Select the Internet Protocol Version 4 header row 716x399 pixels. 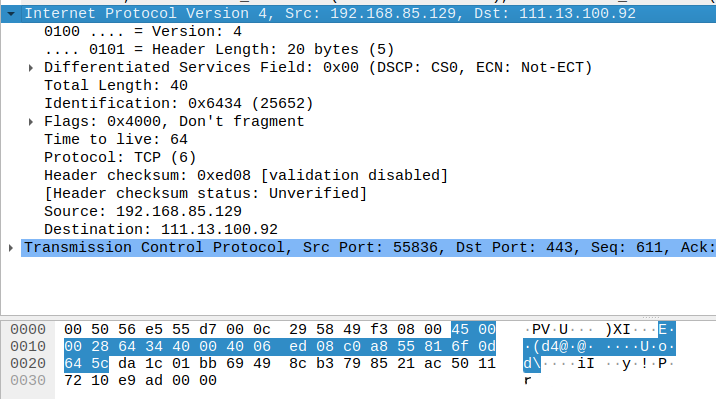click(358, 14)
